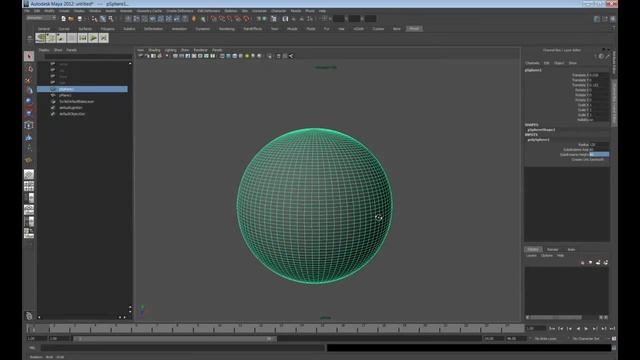Select pSphere1 in the Outliner

(82, 89)
